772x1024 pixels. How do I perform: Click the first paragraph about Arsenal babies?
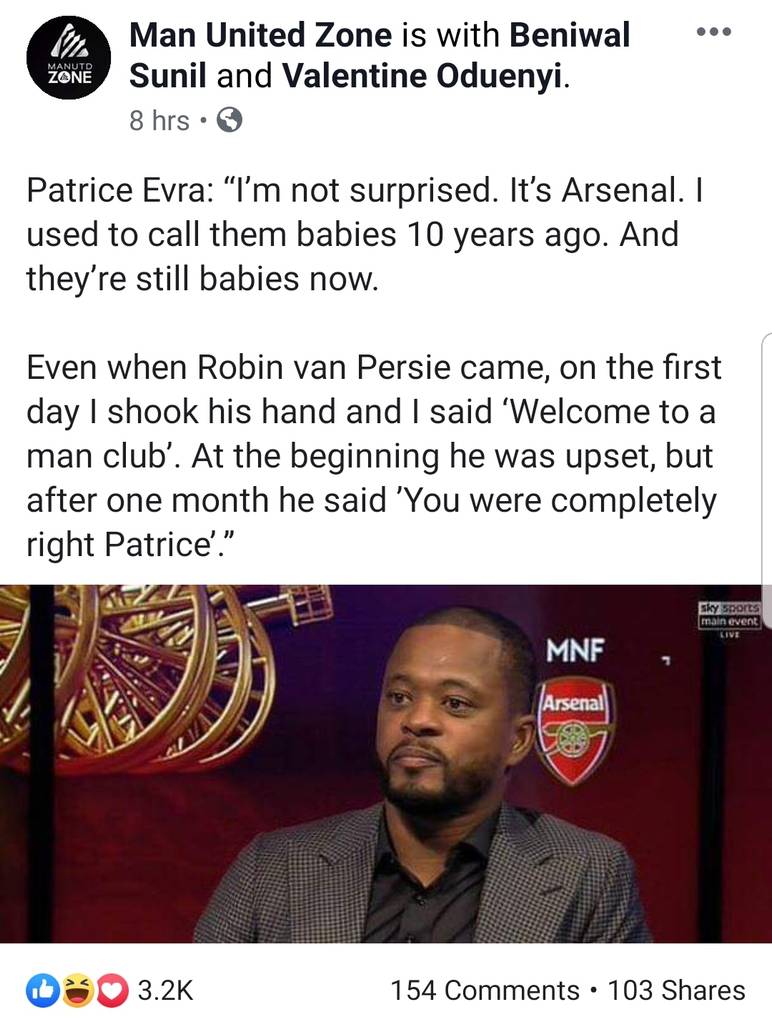click(366, 234)
